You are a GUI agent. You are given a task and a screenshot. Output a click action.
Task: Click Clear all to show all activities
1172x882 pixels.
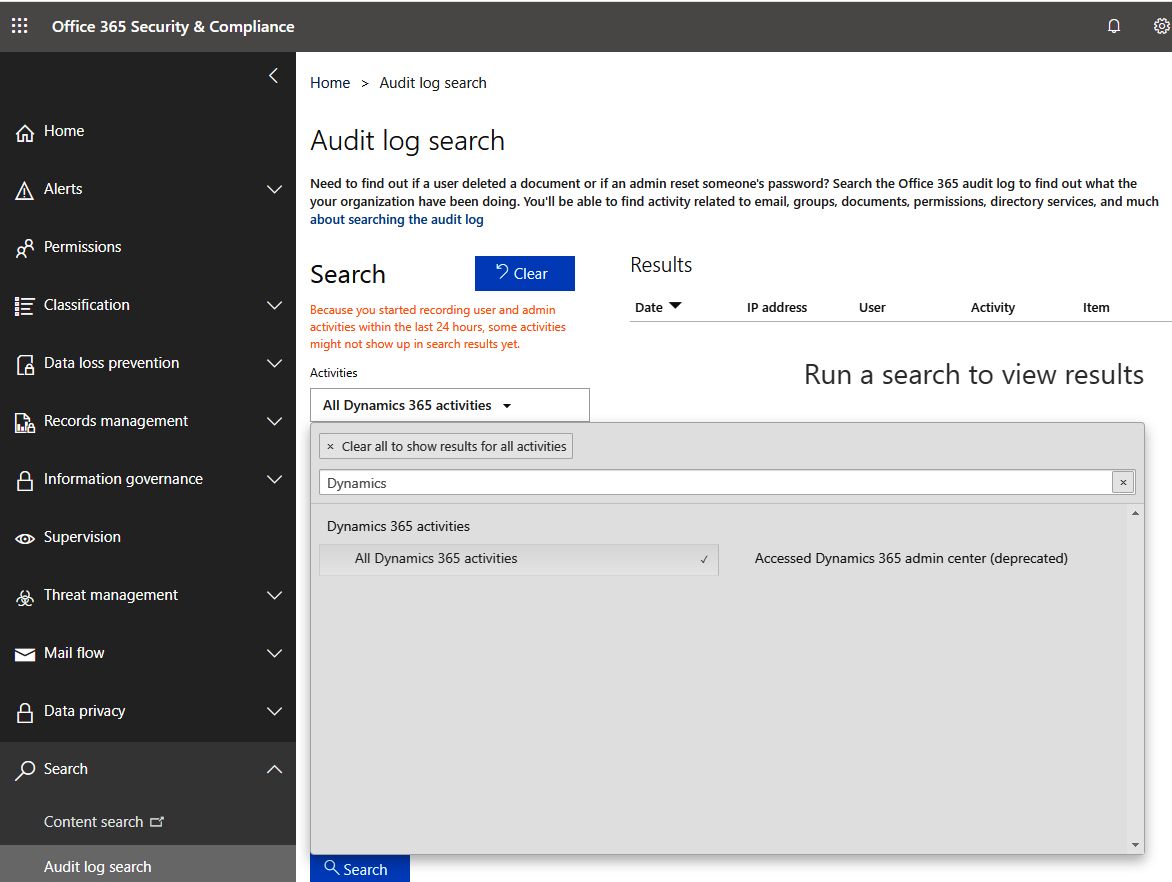coord(445,446)
